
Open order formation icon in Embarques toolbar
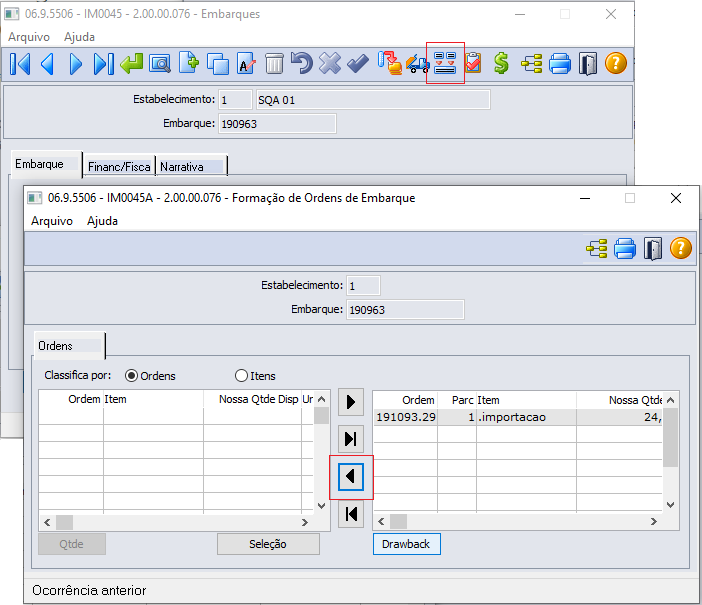click(x=445, y=63)
